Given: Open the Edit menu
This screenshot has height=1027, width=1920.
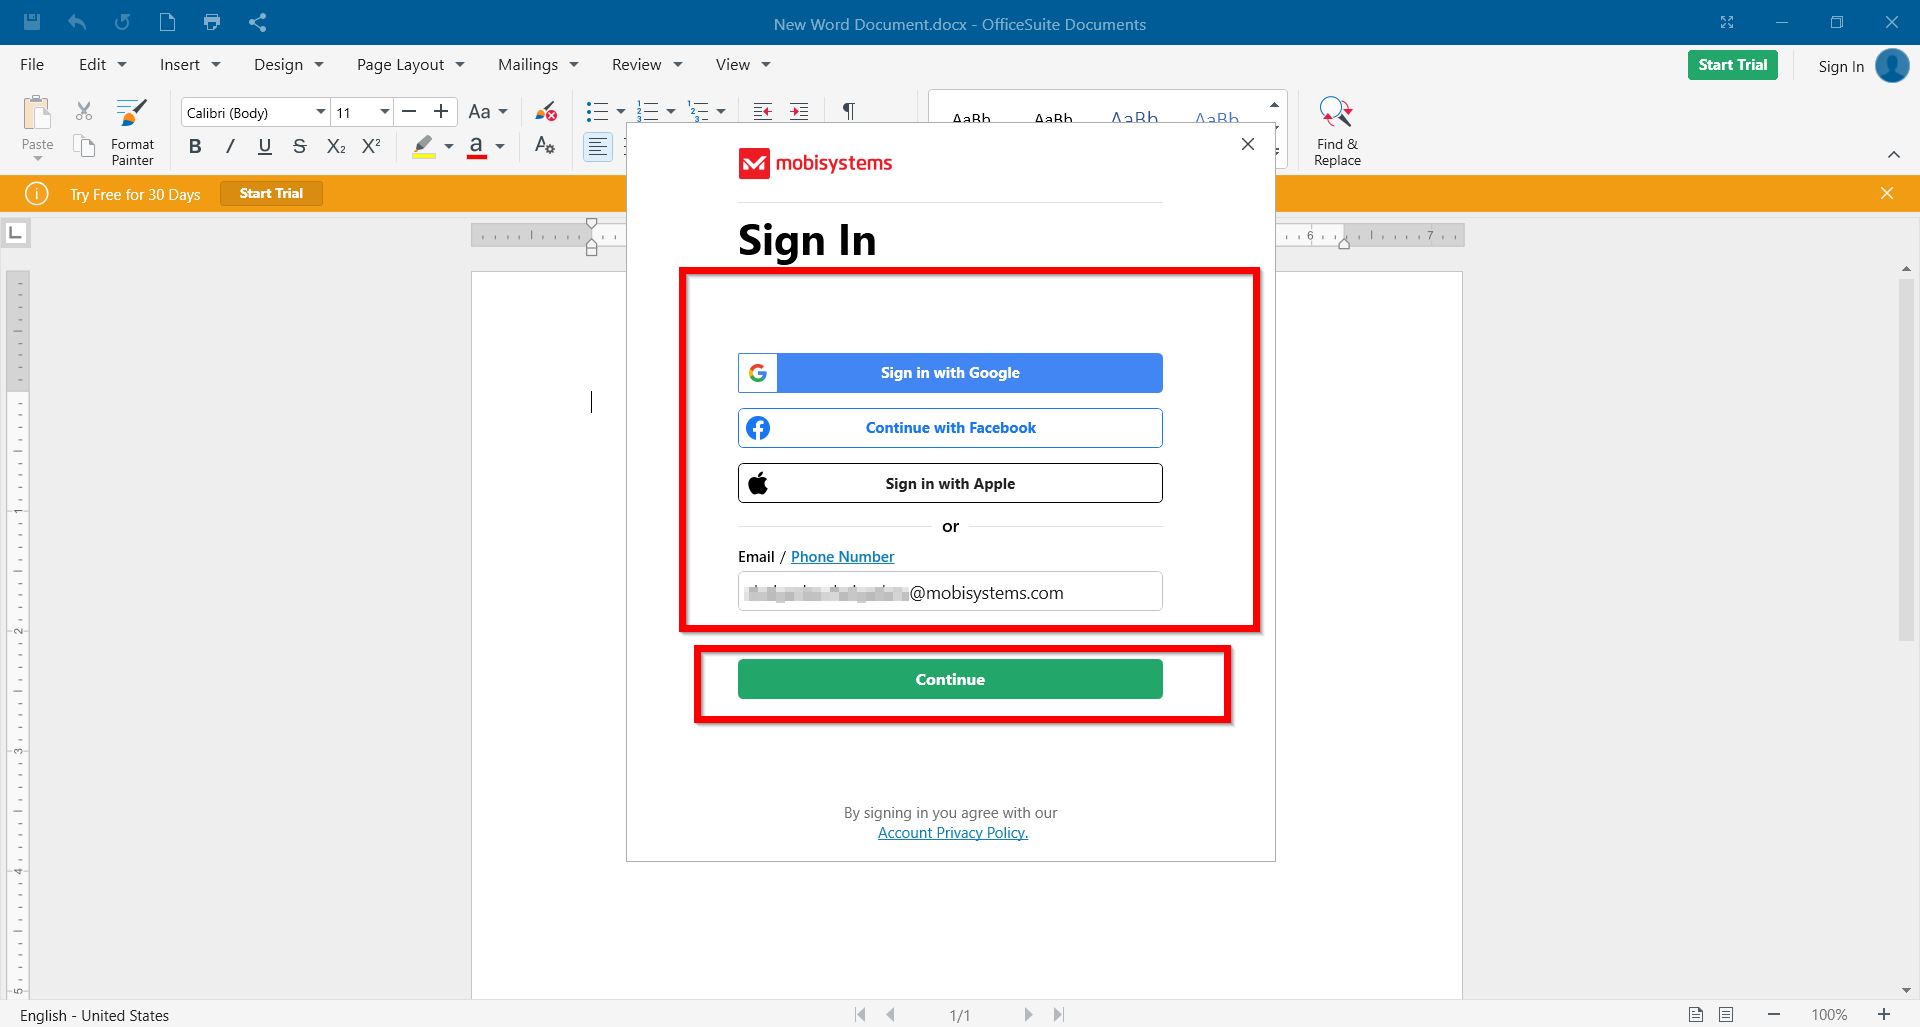Looking at the screenshot, I should coord(102,64).
